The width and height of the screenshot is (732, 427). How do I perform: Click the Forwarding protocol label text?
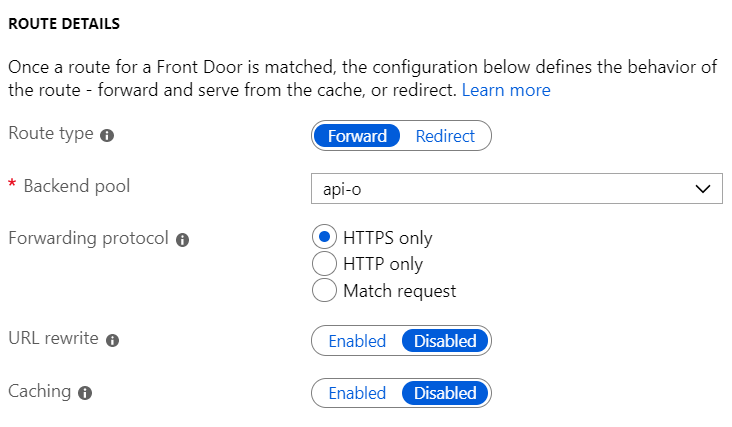click(x=89, y=239)
